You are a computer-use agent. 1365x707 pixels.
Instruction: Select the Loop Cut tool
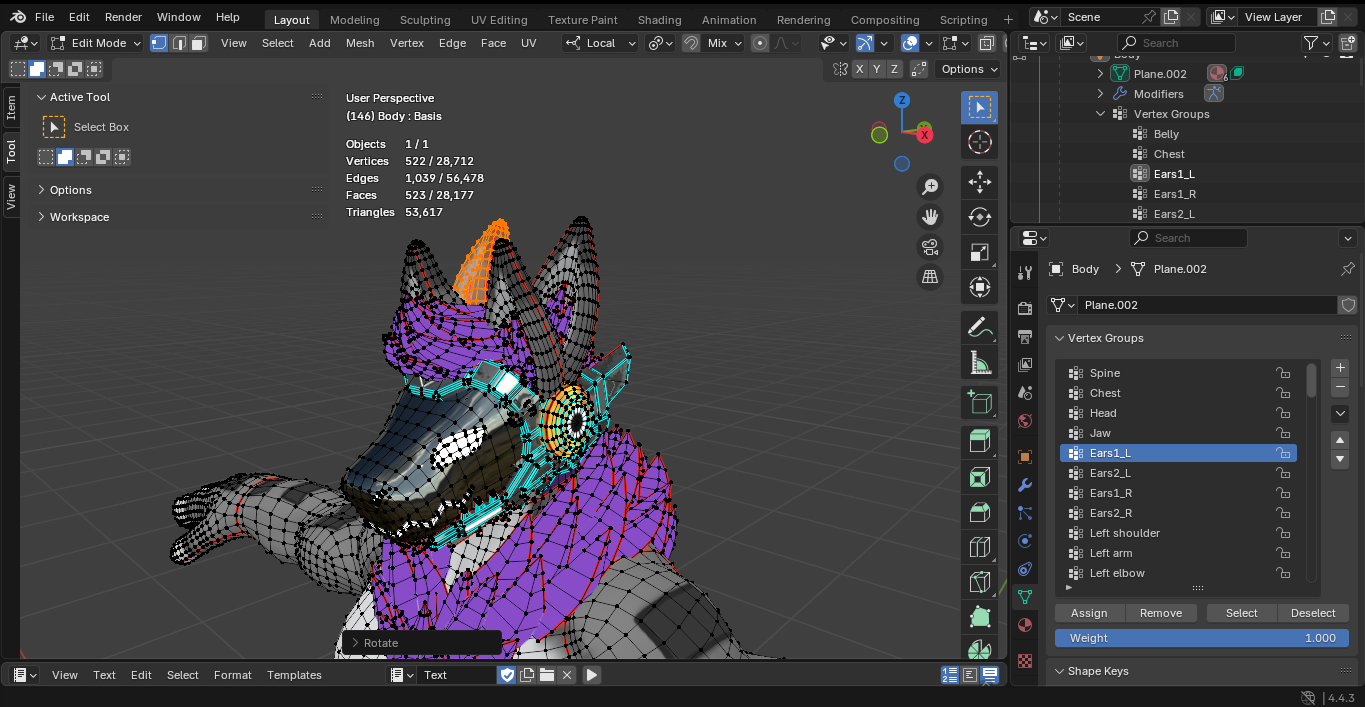pos(980,548)
